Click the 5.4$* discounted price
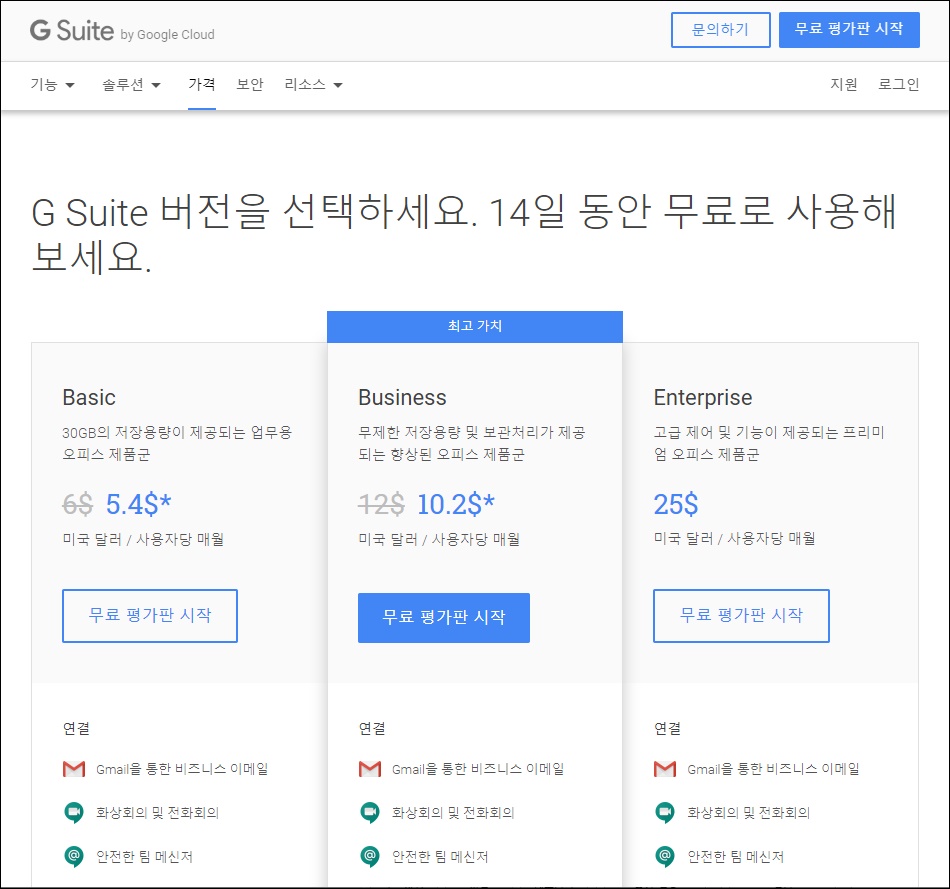 pyautogui.click(x=139, y=504)
